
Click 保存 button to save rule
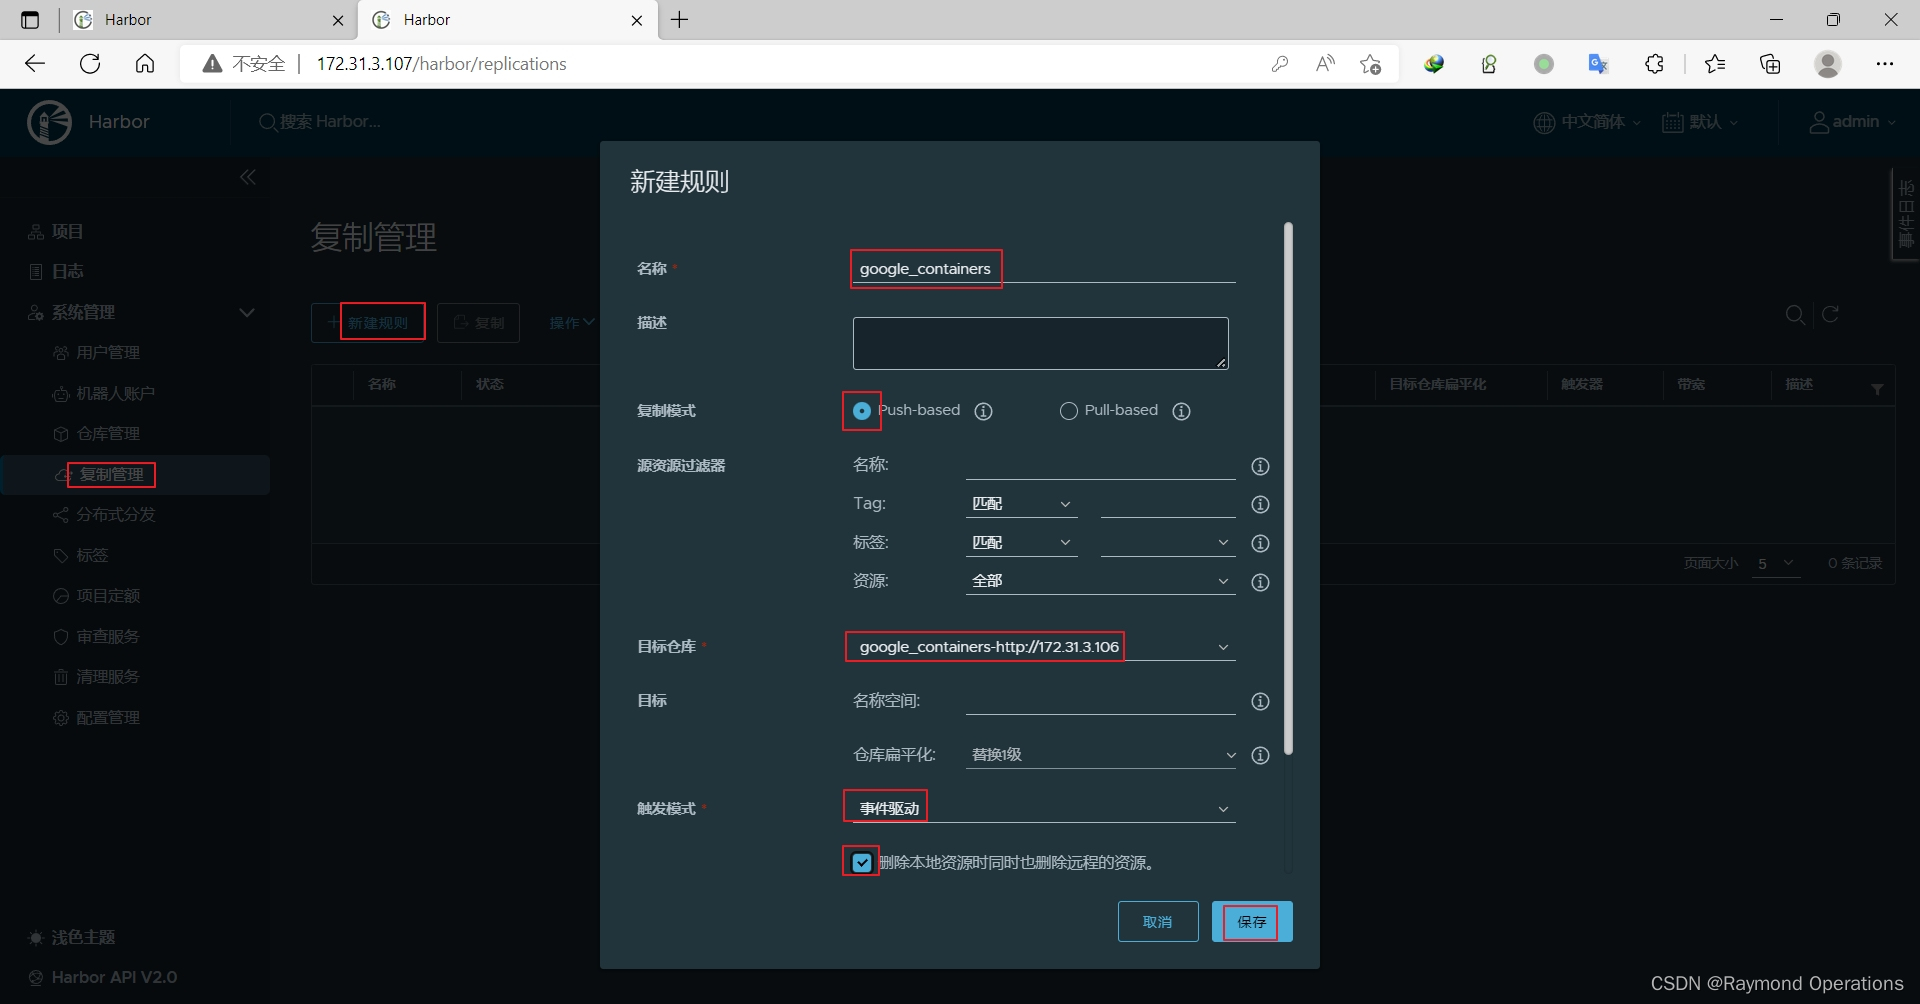coord(1252,922)
